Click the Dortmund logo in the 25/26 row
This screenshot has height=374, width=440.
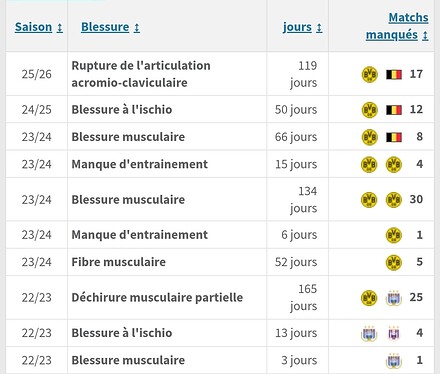pos(369,74)
